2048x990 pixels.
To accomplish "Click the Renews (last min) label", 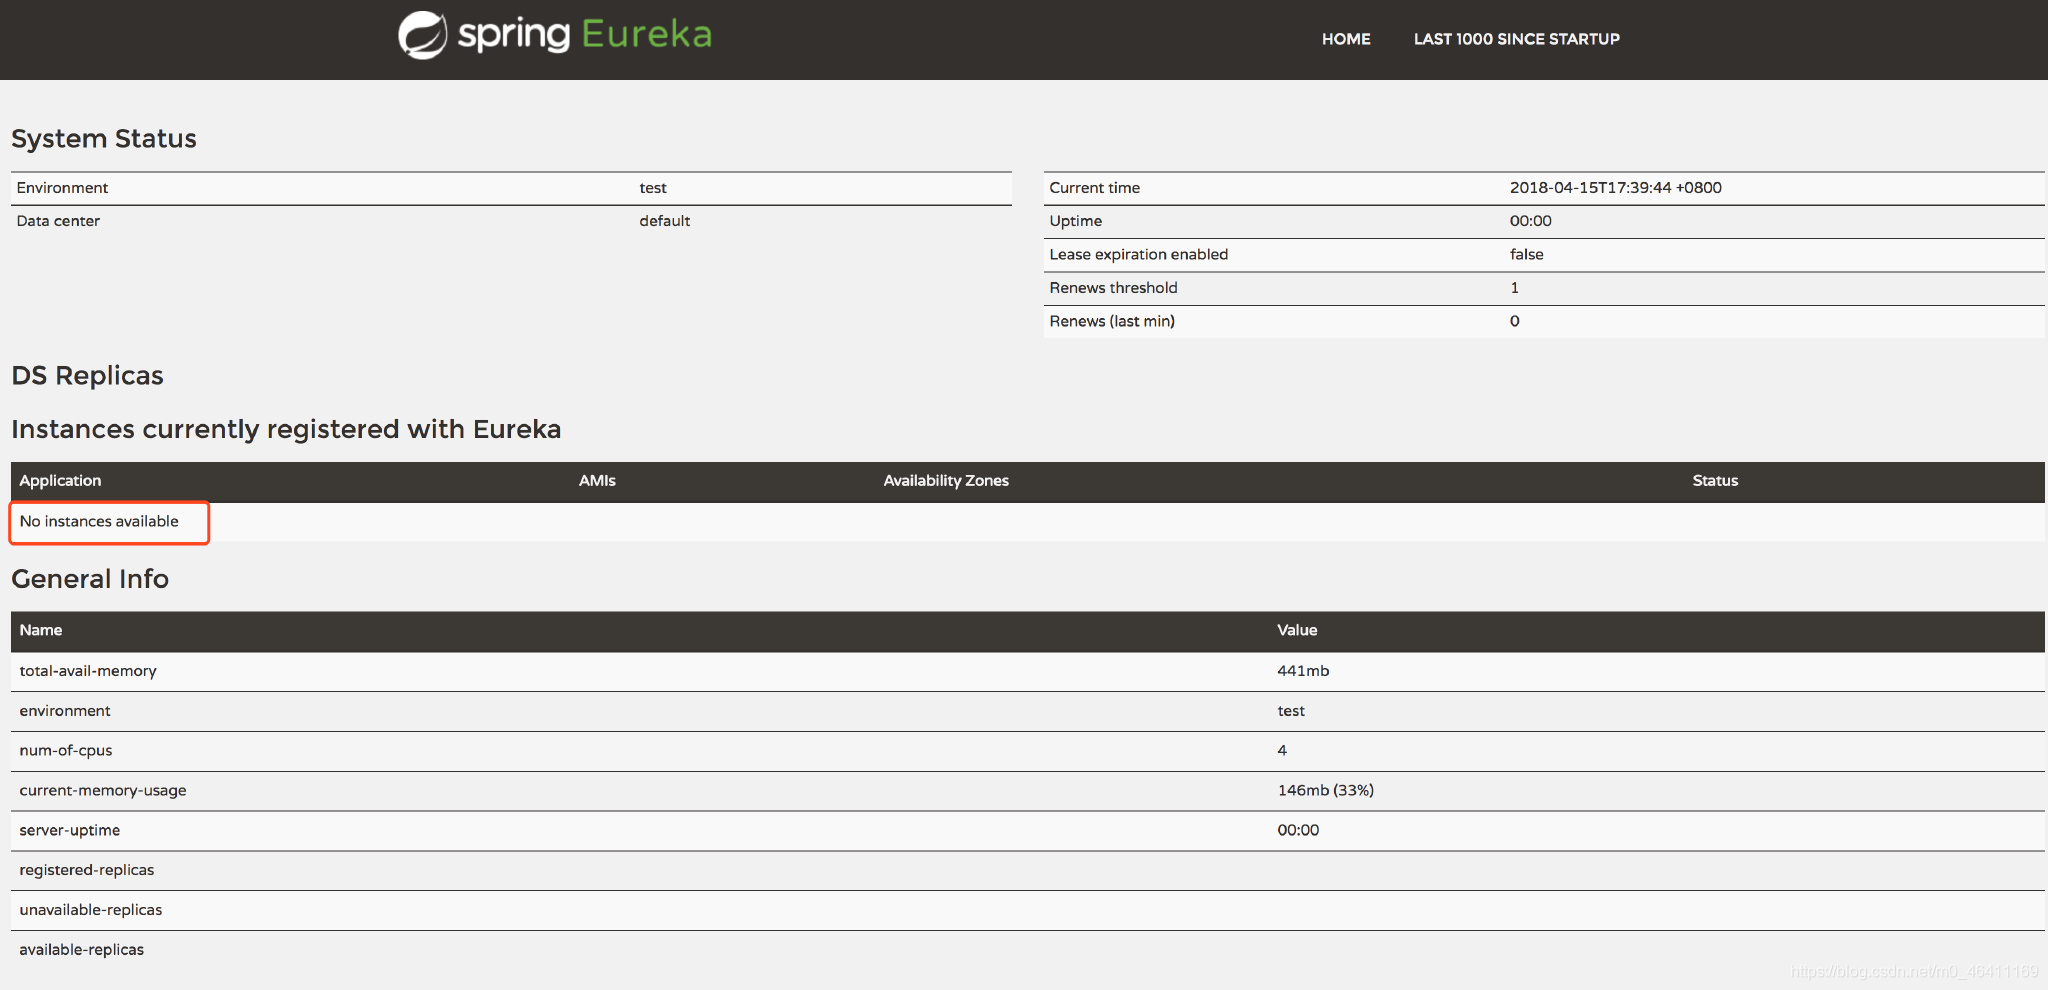I will [x=1112, y=321].
